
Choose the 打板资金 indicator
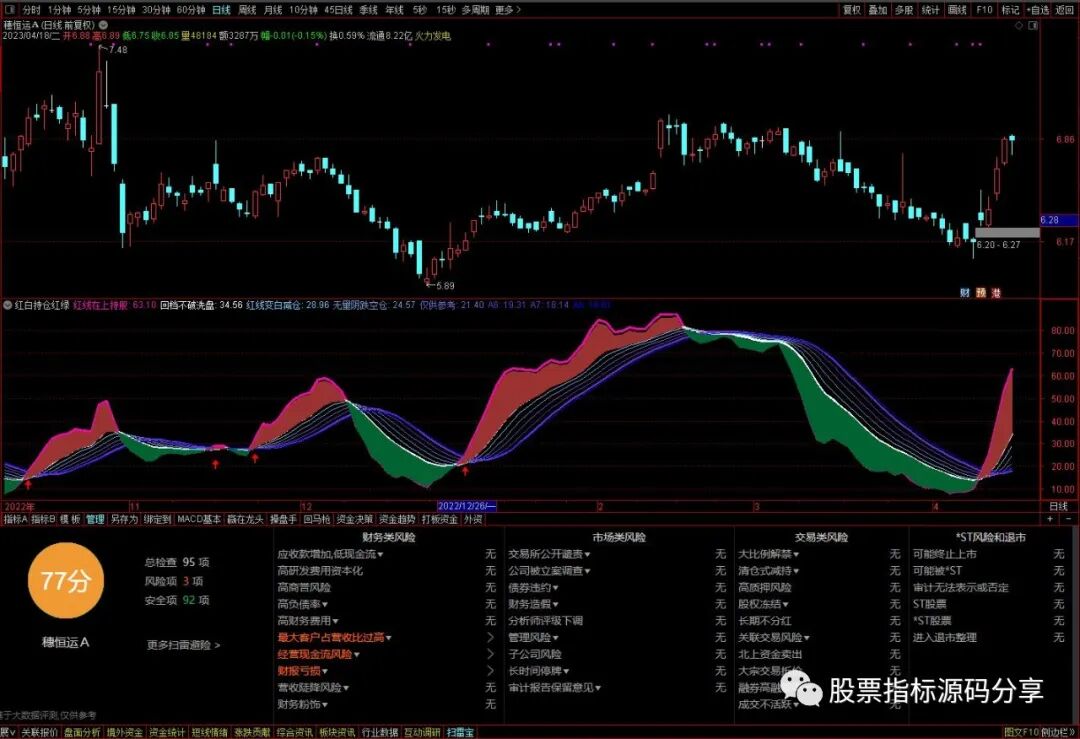click(x=439, y=519)
